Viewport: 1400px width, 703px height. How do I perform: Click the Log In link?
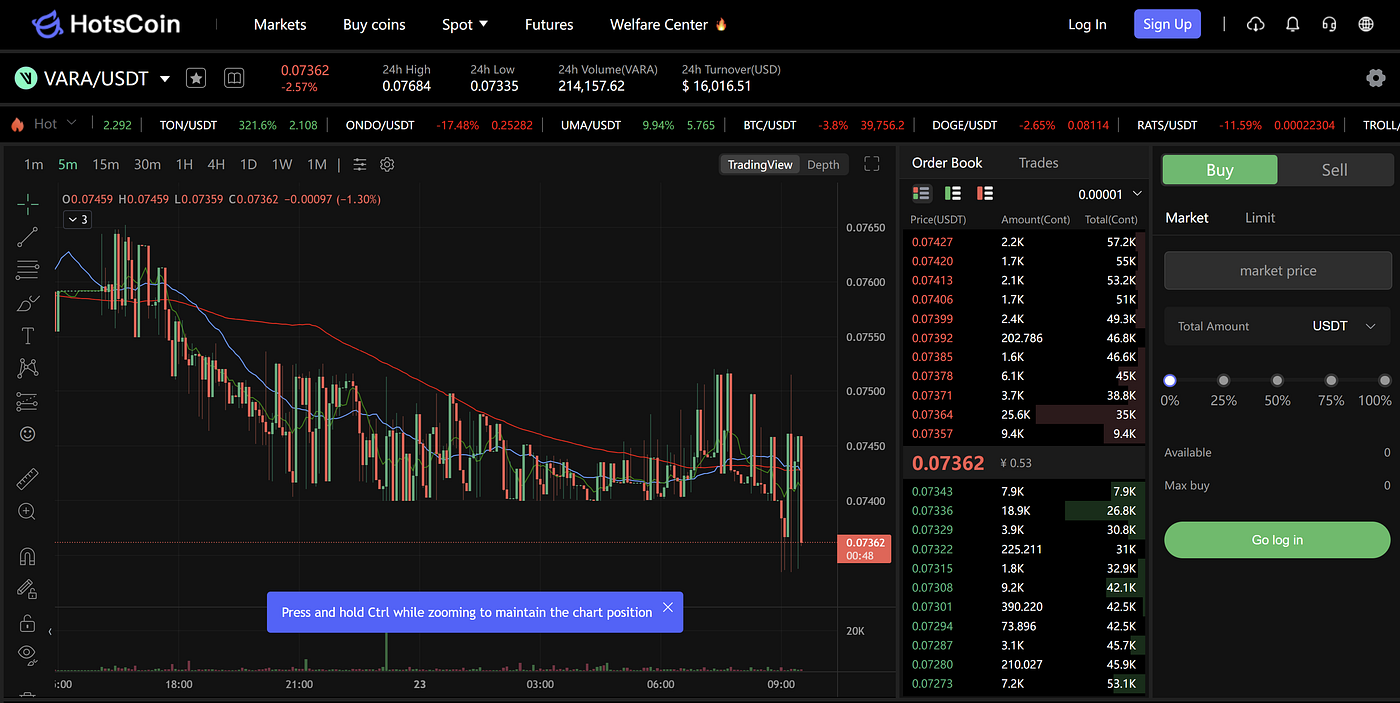[x=1087, y=24]
